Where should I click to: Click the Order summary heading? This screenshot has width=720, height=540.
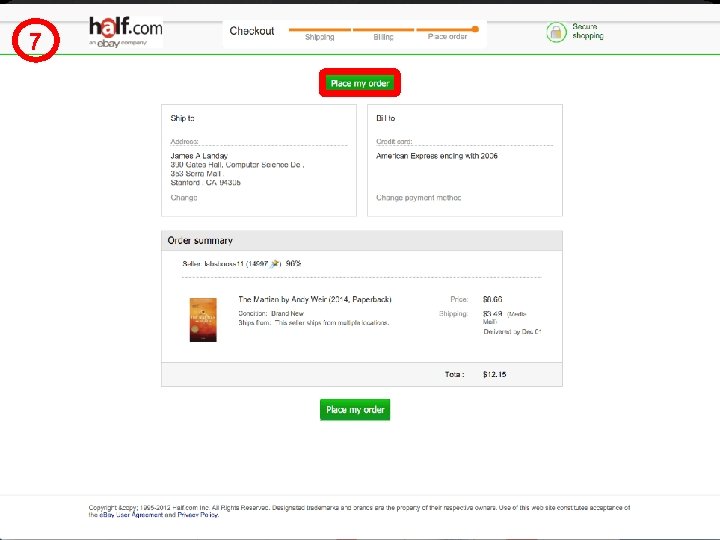pyautogui.click(x=200, y=241)
